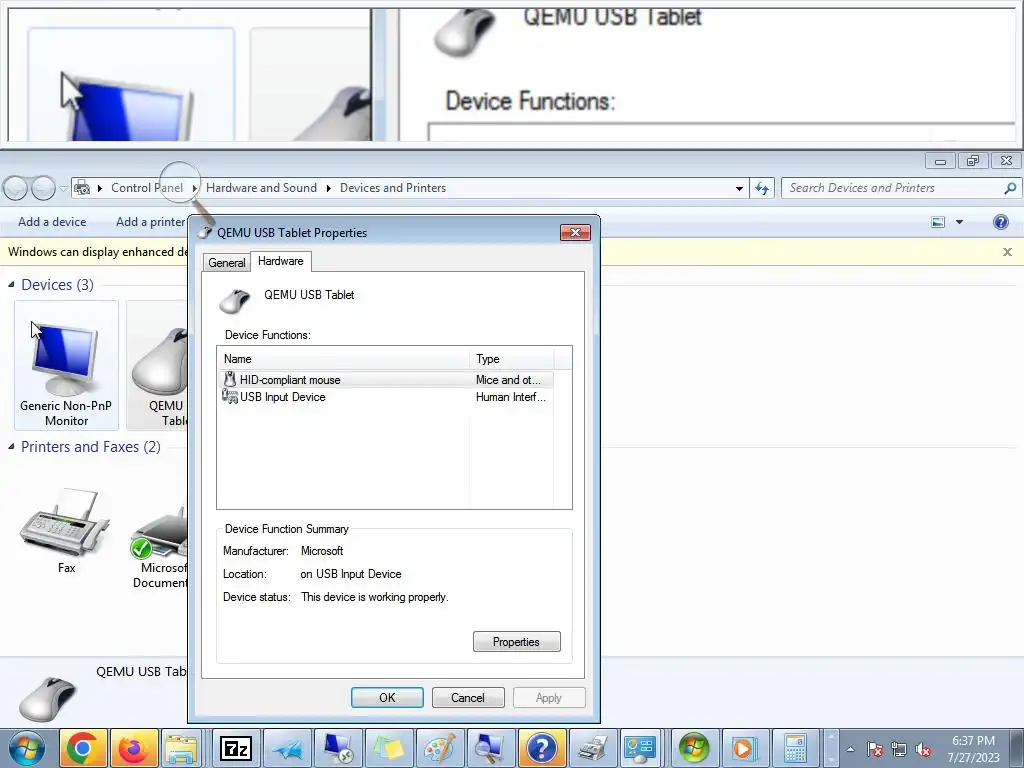1024x768 pixels.
Task: Open the address bar history dropdown
Action: [739, 188]
